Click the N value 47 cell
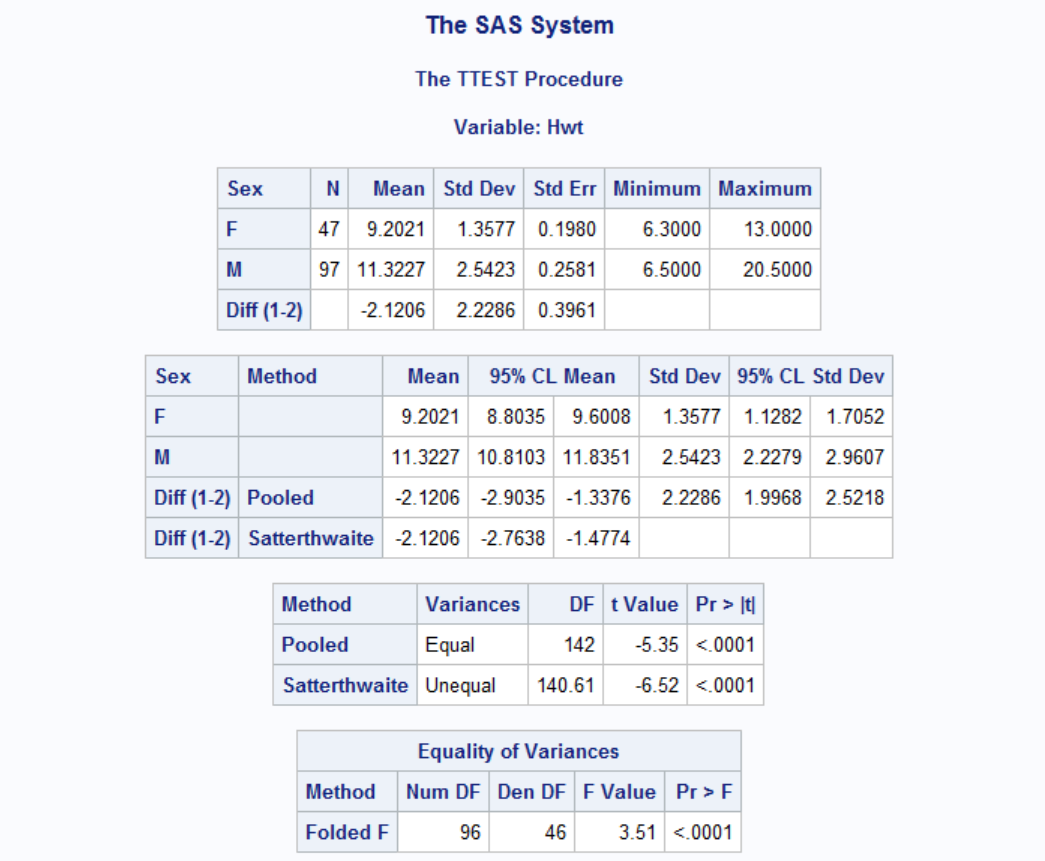The height and width of the screenshot is (861, 1045). 328,229
